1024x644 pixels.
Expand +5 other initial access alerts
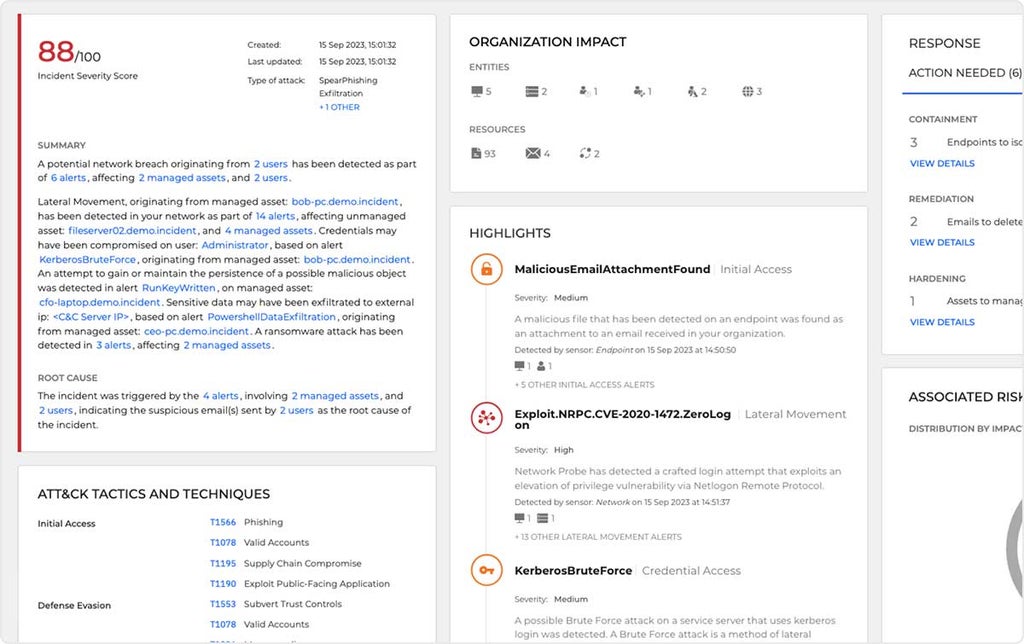click(x=584, y=385)
